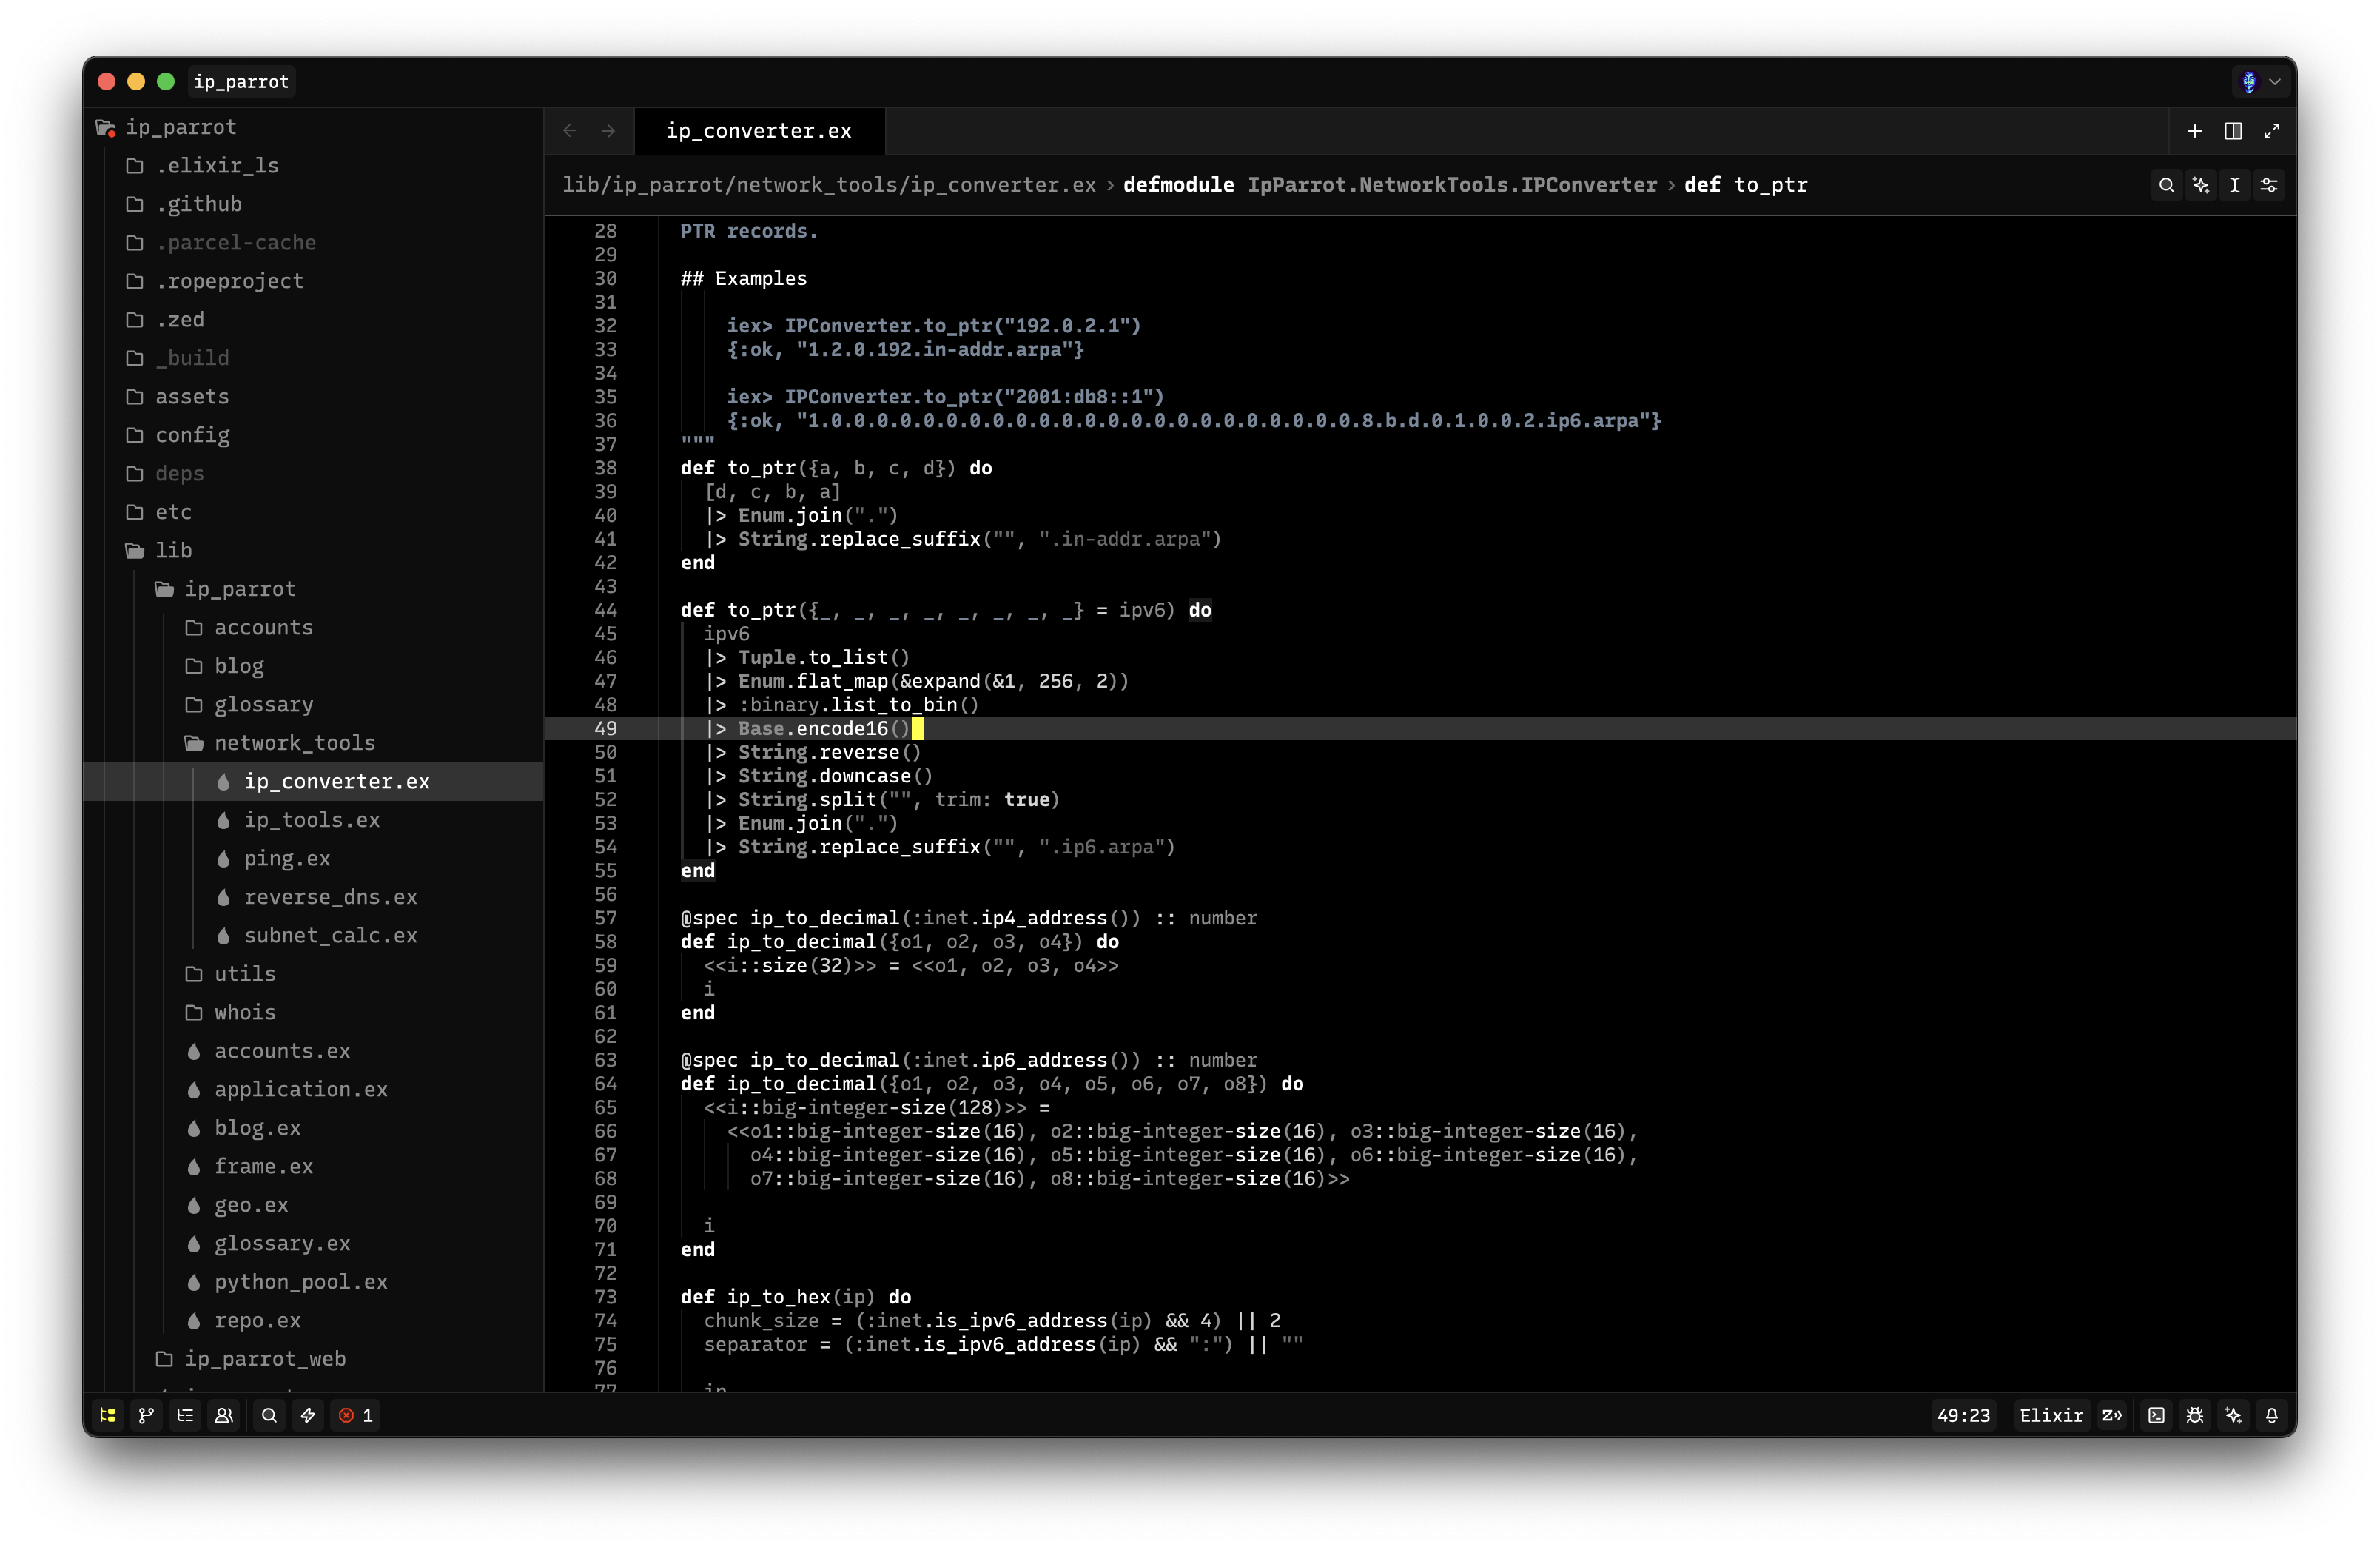Open editor controls sliders icon

2269,185
